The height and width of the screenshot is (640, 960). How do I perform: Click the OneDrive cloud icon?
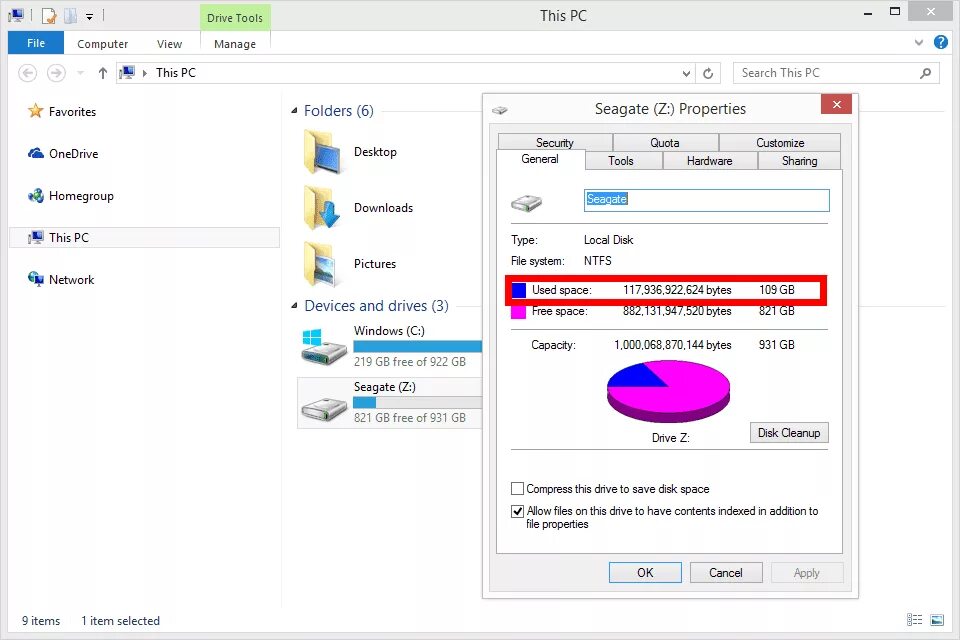[x=36, y=153]
